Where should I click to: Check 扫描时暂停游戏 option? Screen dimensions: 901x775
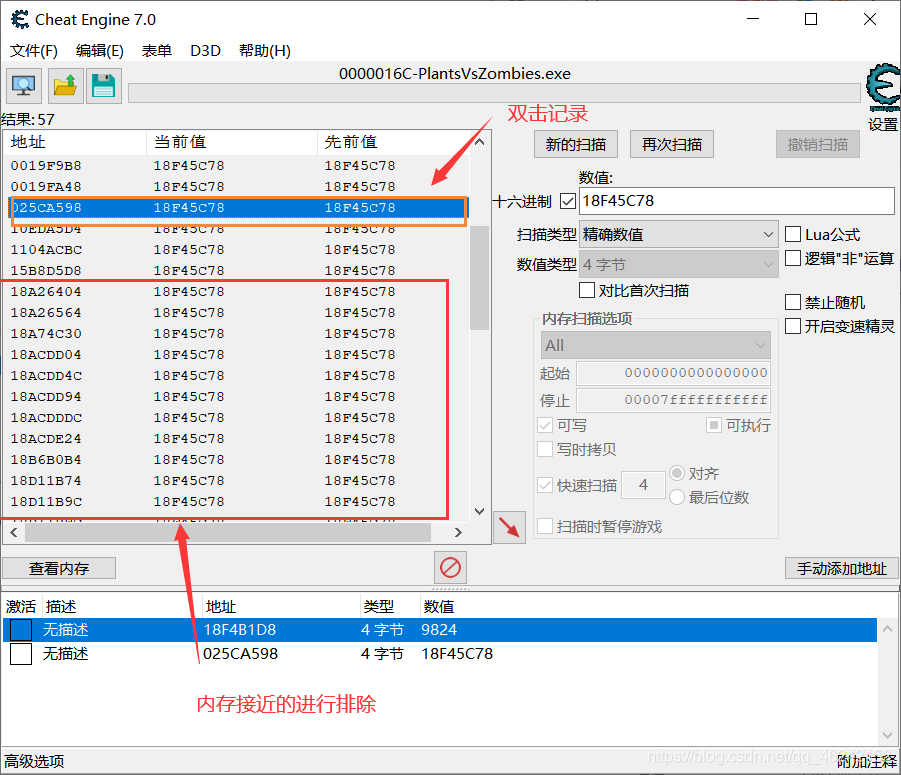click(x=545, y=526)
